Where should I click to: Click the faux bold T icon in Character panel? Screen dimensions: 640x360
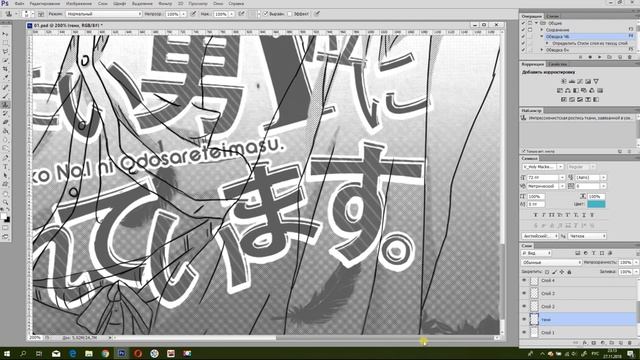[x=536, y=215]
